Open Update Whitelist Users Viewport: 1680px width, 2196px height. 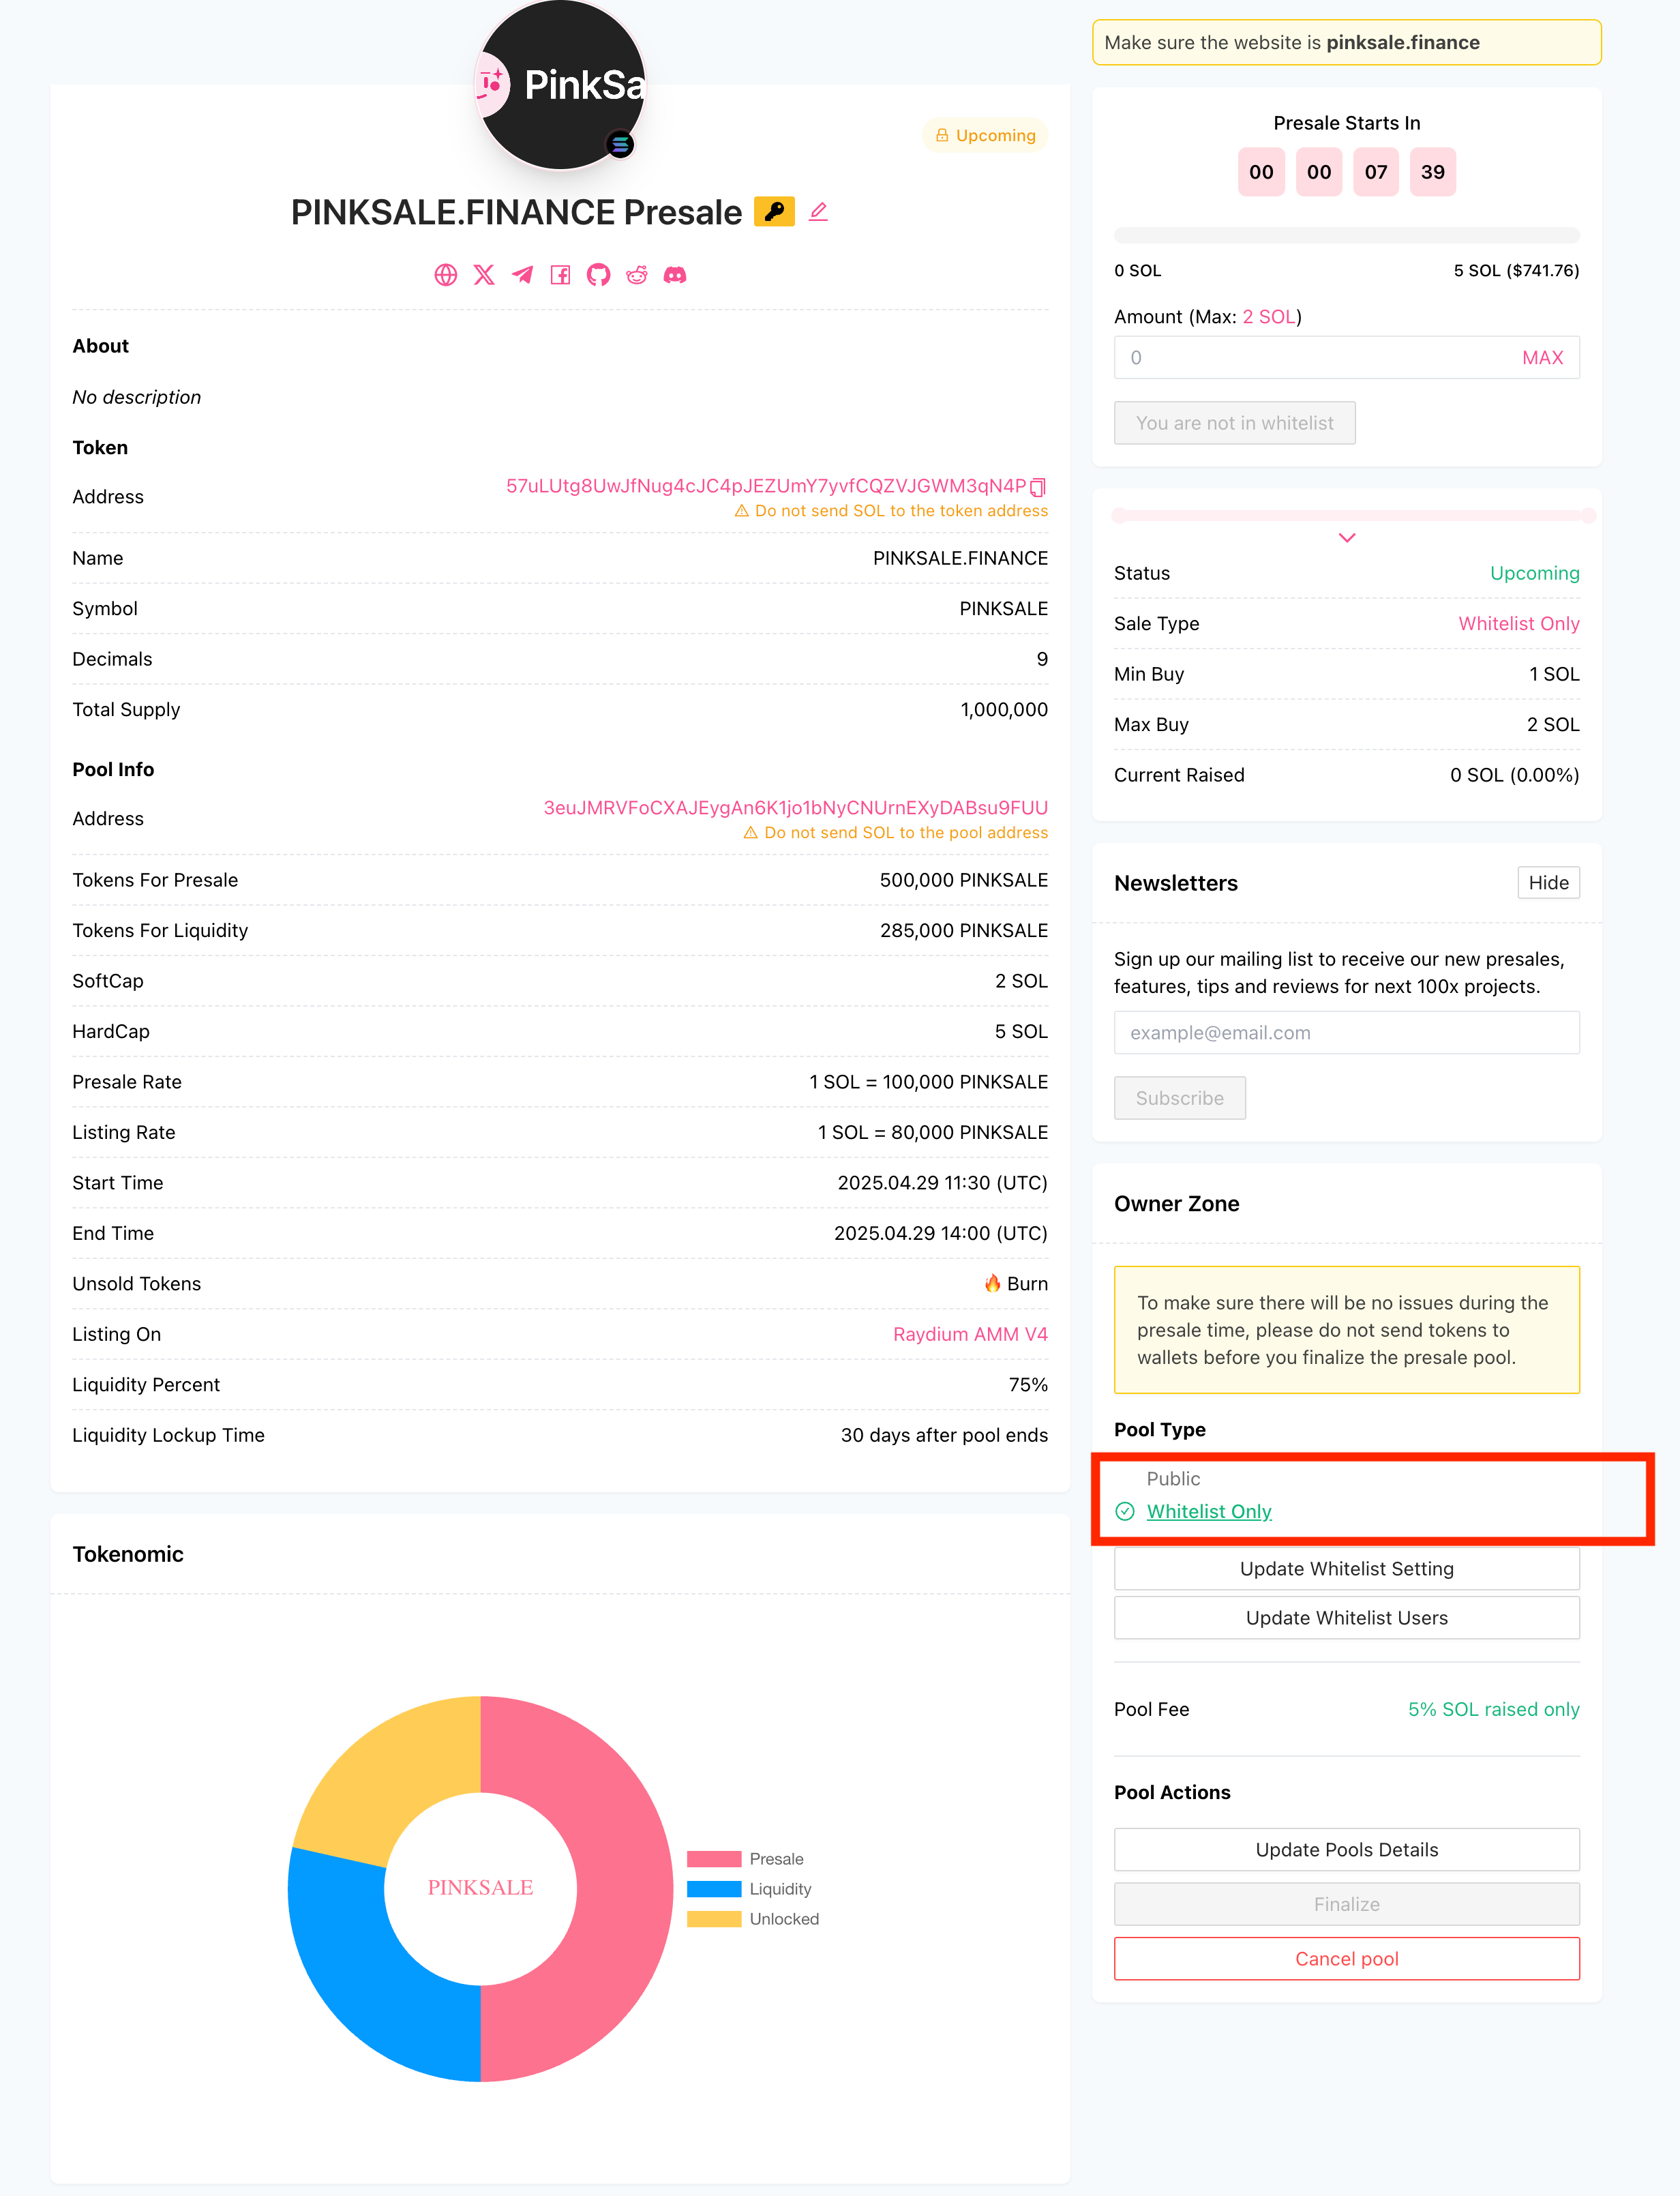coord(1347,1618)
